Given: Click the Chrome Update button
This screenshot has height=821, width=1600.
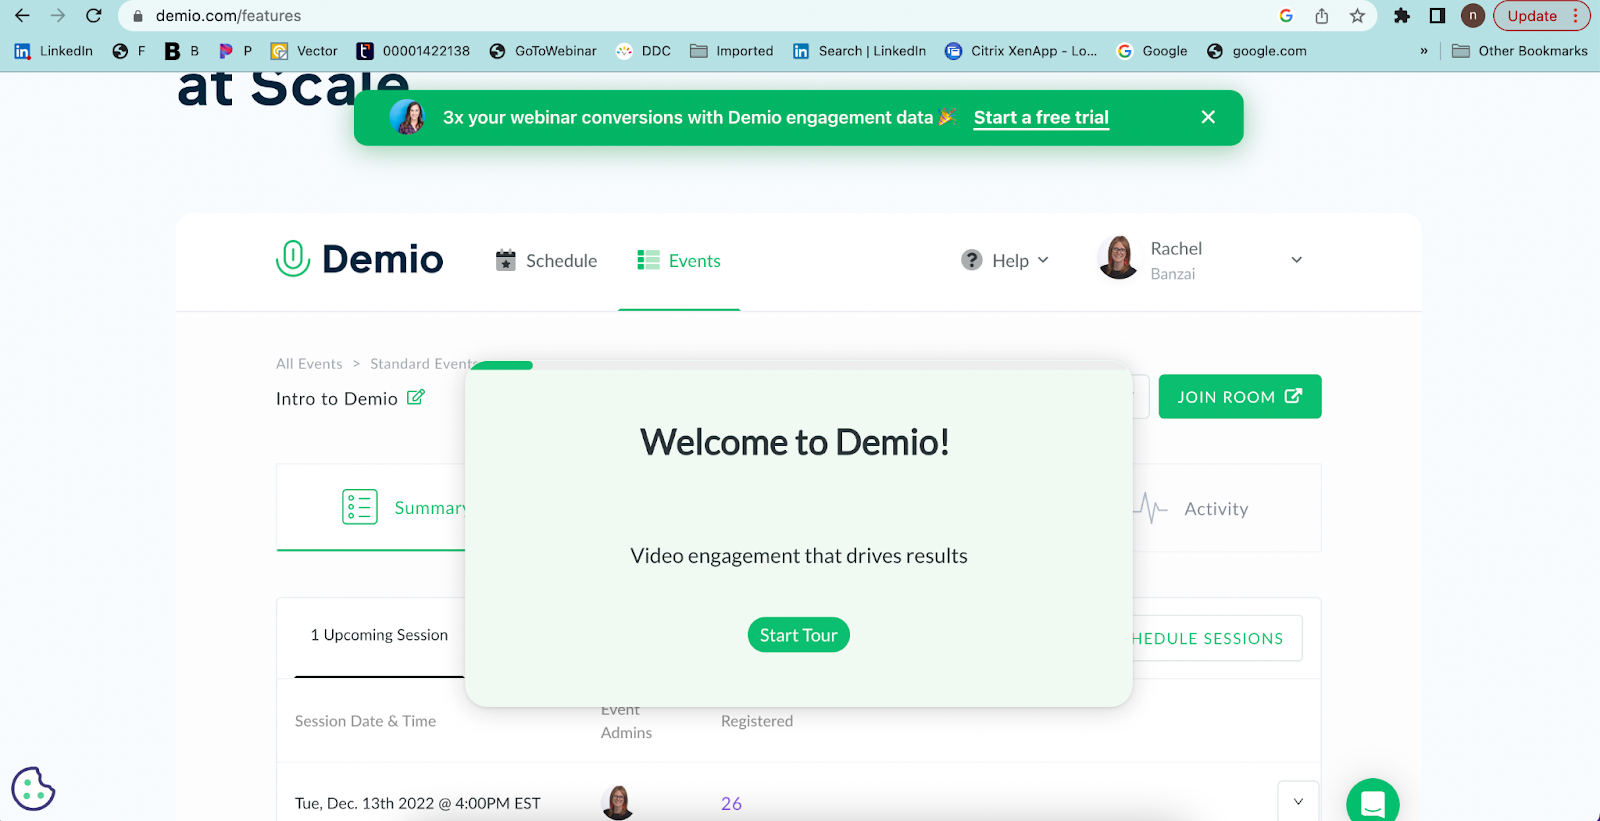Looking at the screenshot, I should coord(1541,16).
